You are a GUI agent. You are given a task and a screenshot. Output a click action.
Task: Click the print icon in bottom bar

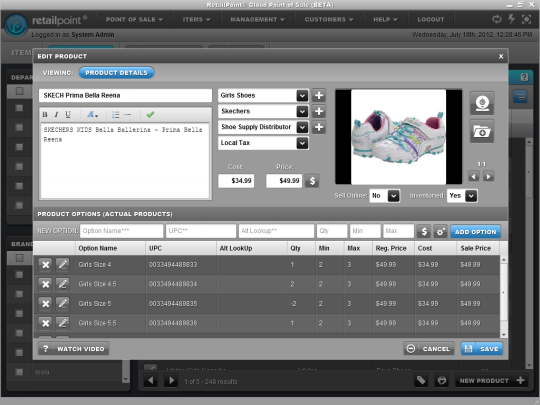[442, 381]
